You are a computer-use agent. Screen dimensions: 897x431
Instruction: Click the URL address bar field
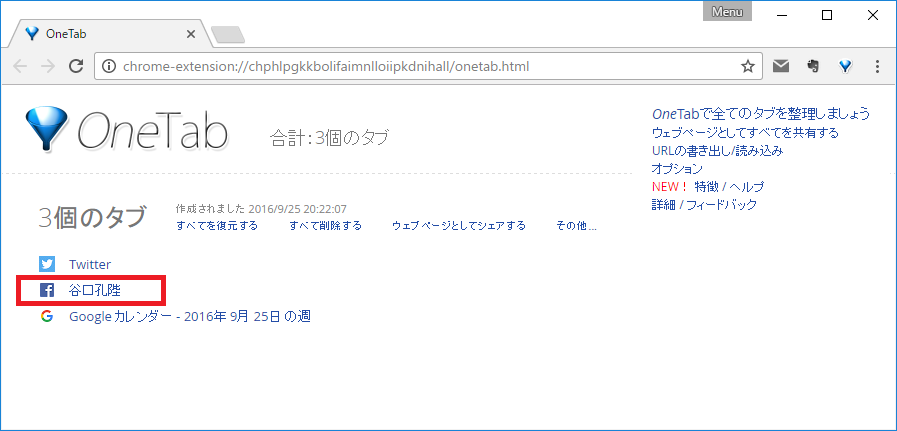420,67
